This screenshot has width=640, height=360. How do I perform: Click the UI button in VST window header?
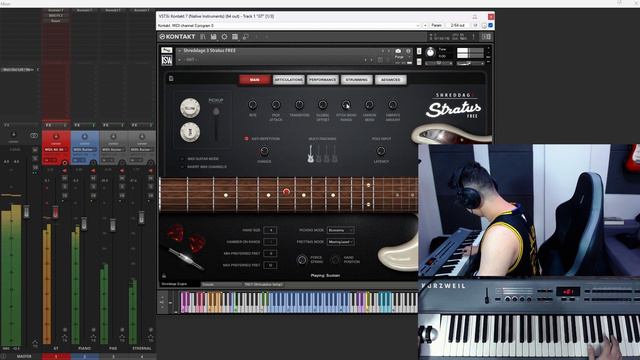point(475,25)
